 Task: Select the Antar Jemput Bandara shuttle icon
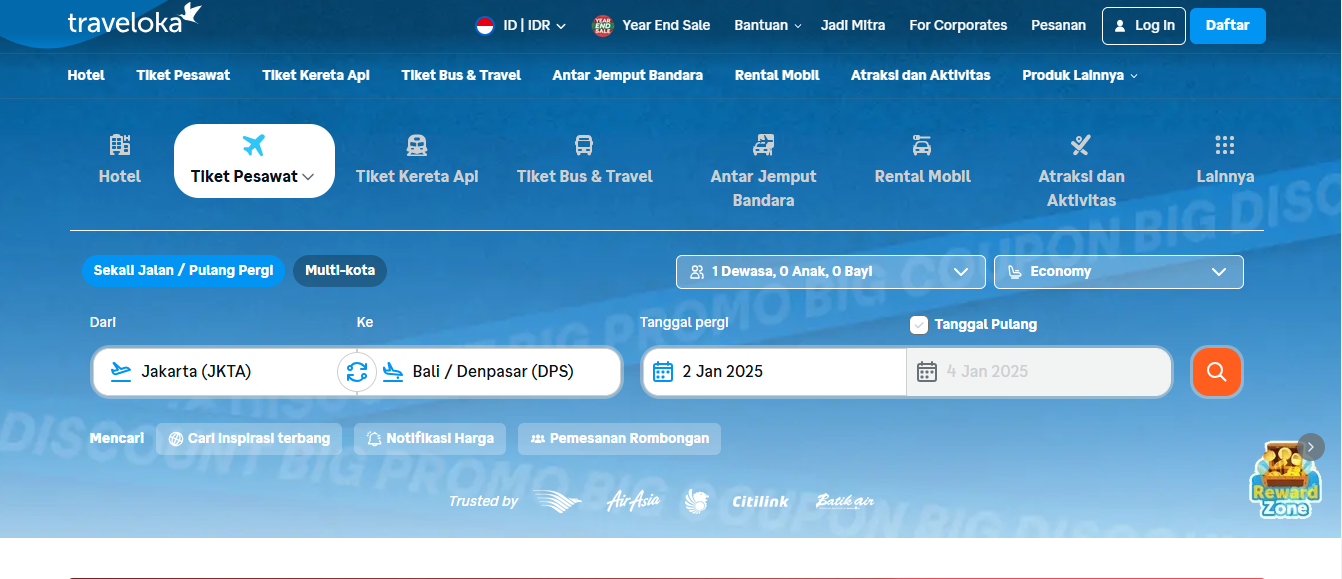(764, 145)
